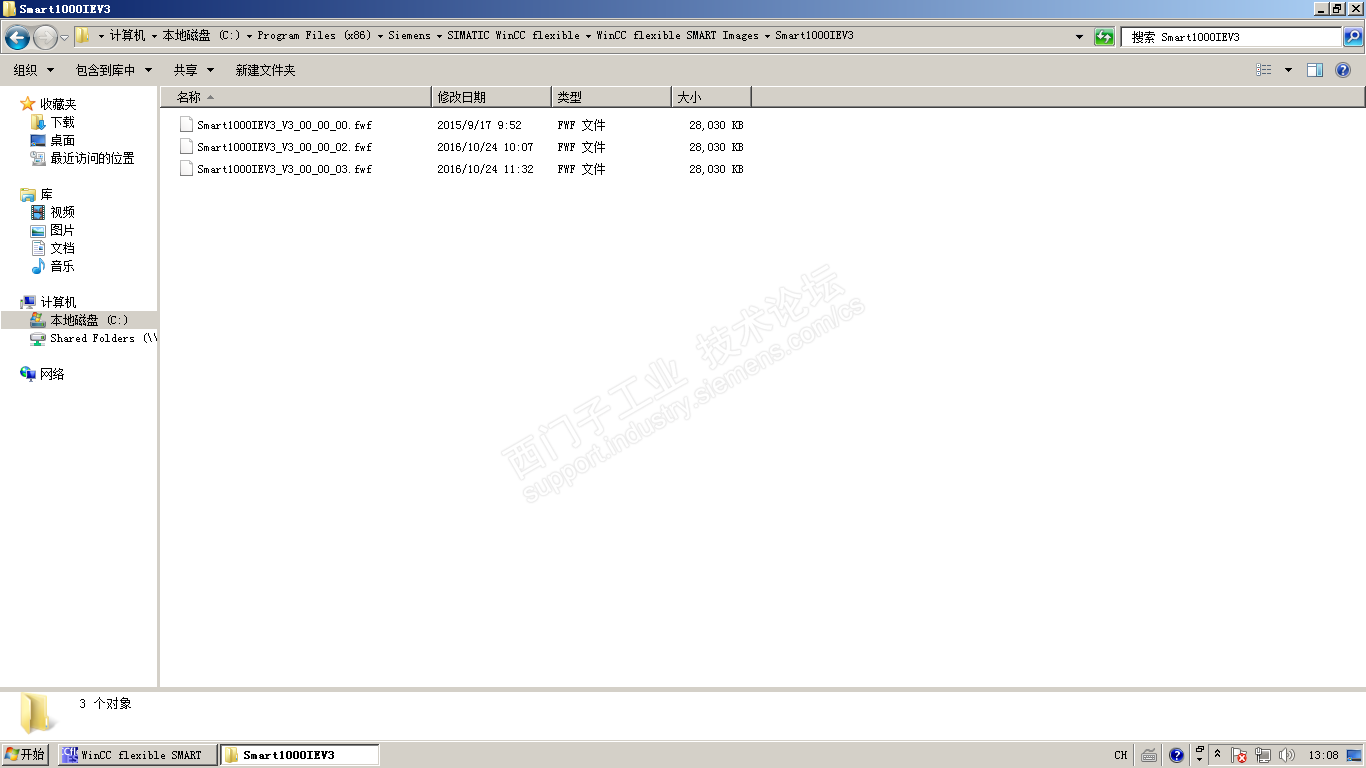Click the Smart1000IEV3 taskbar button
This screenshot has height=768, width=1366.
pyautogui.click(x=299, y=755)
